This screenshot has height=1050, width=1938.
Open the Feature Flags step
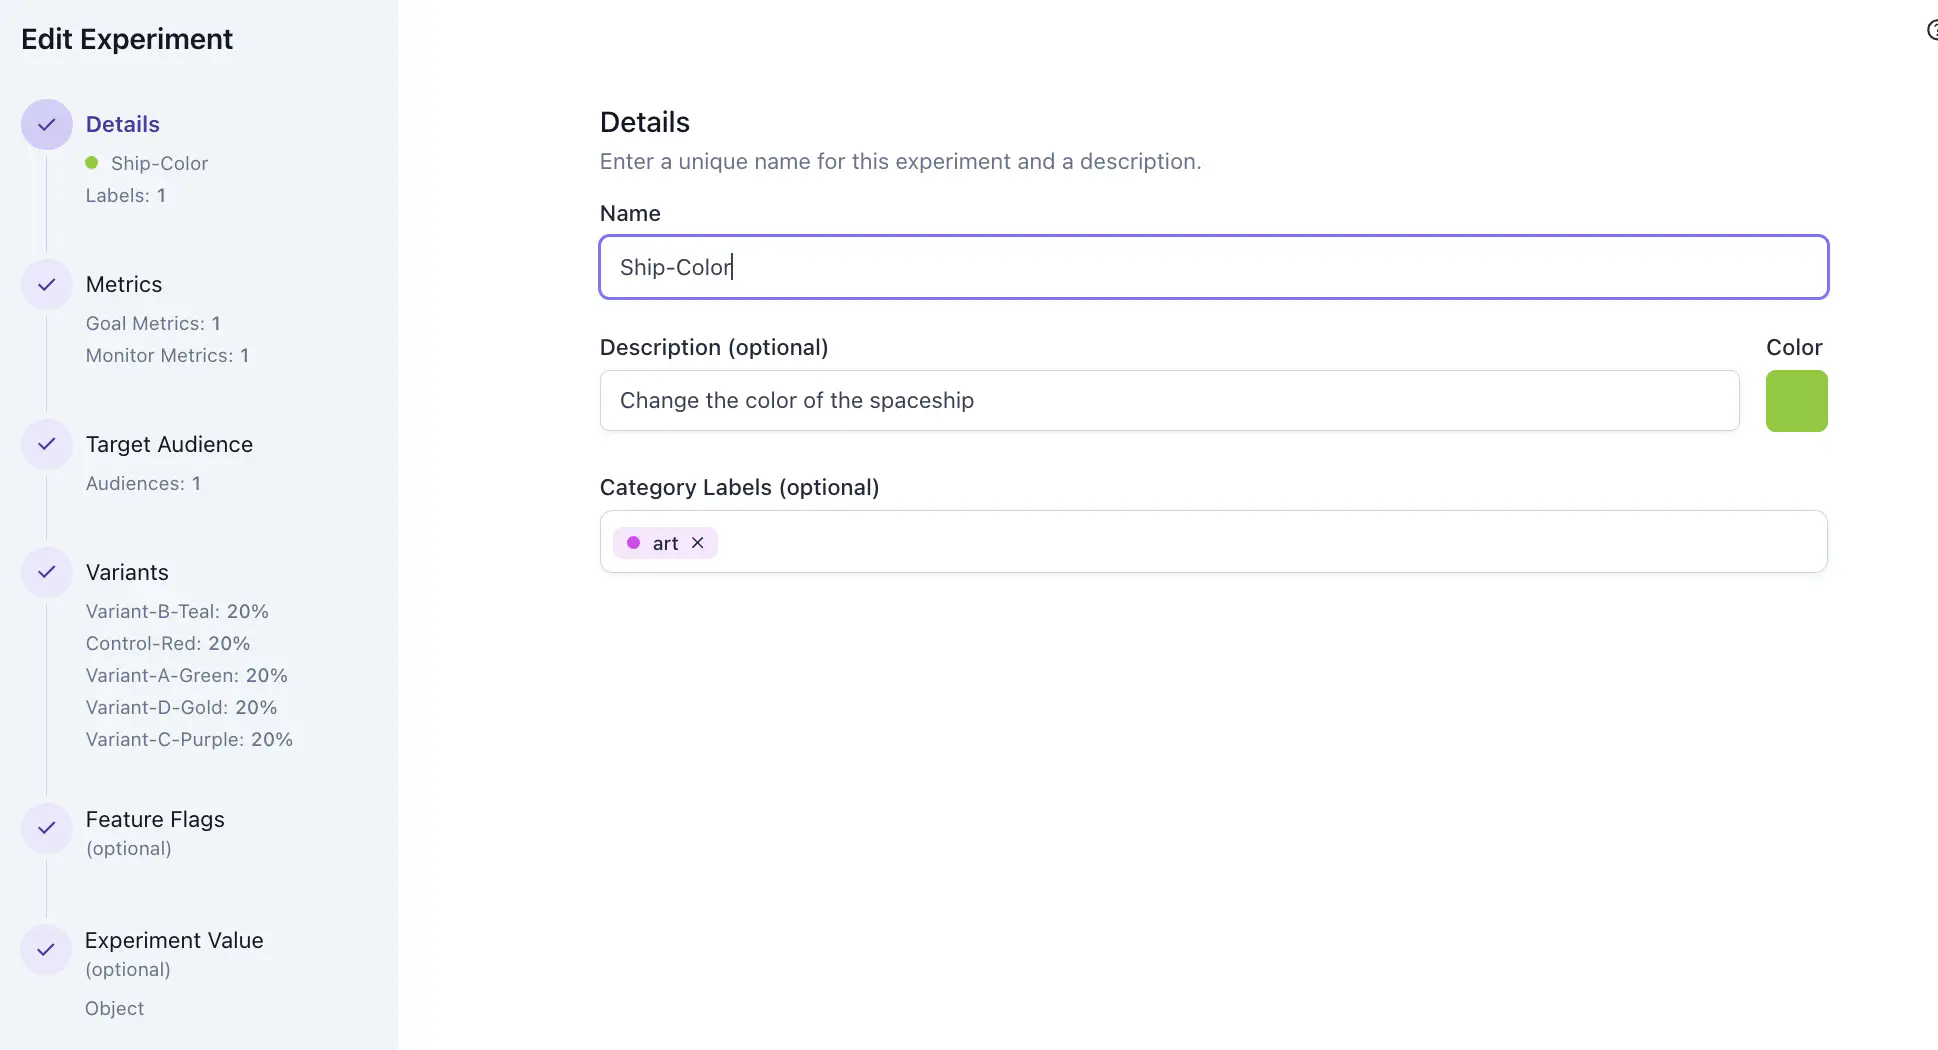[155, 819]
